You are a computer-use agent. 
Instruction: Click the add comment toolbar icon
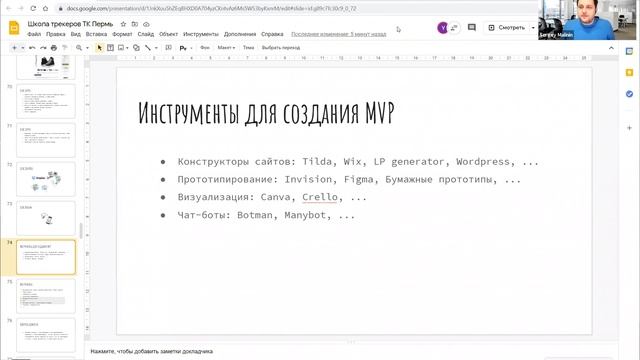(x=168, y=48)
